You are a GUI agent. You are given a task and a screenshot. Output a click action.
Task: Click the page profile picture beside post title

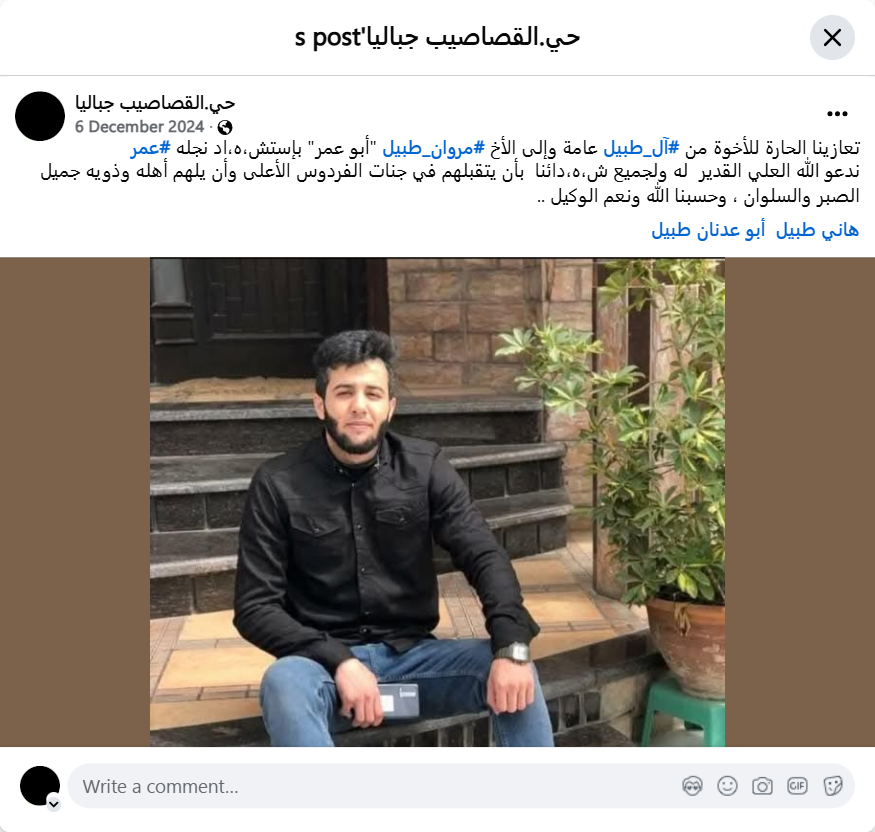[40, 116]
